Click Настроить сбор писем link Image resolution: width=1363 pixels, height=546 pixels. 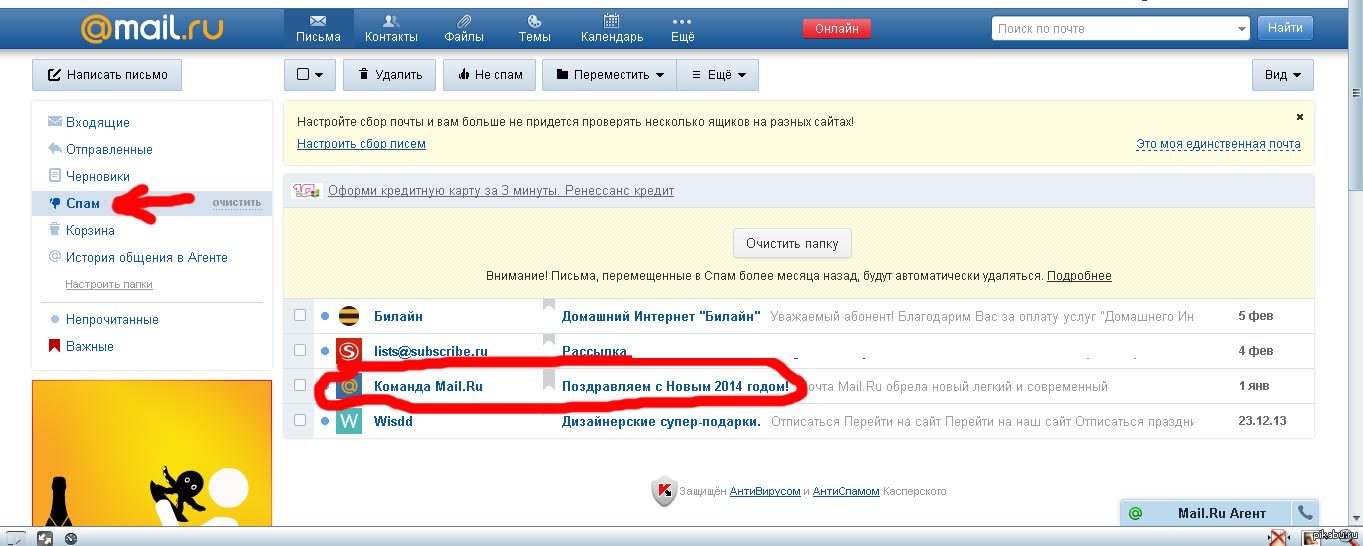click(361, 144)
